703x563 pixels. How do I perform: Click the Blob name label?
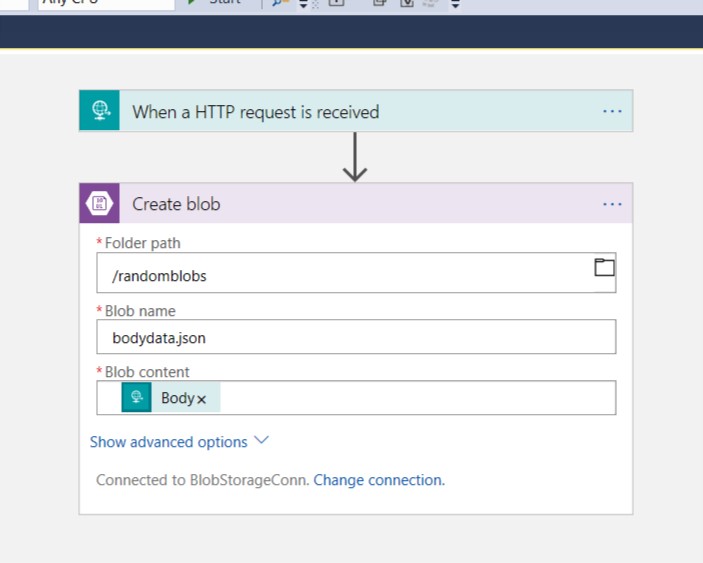click(140, 311)
